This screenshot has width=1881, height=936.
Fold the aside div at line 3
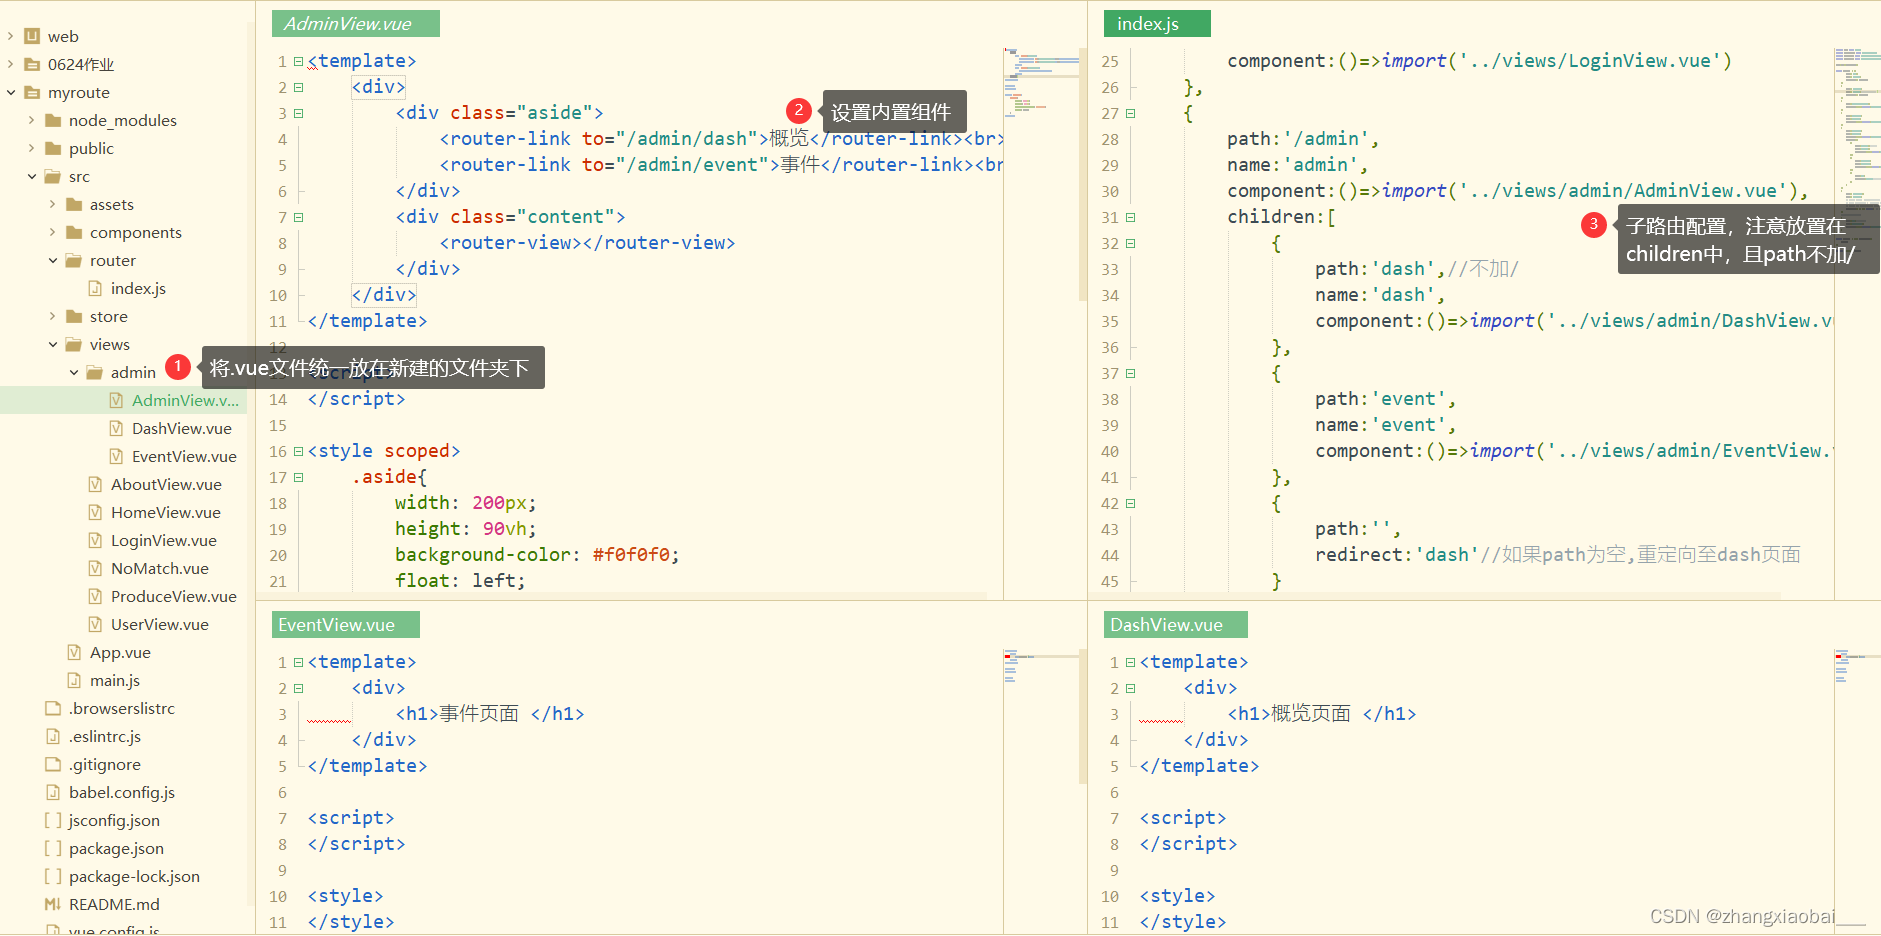point(298,113)
